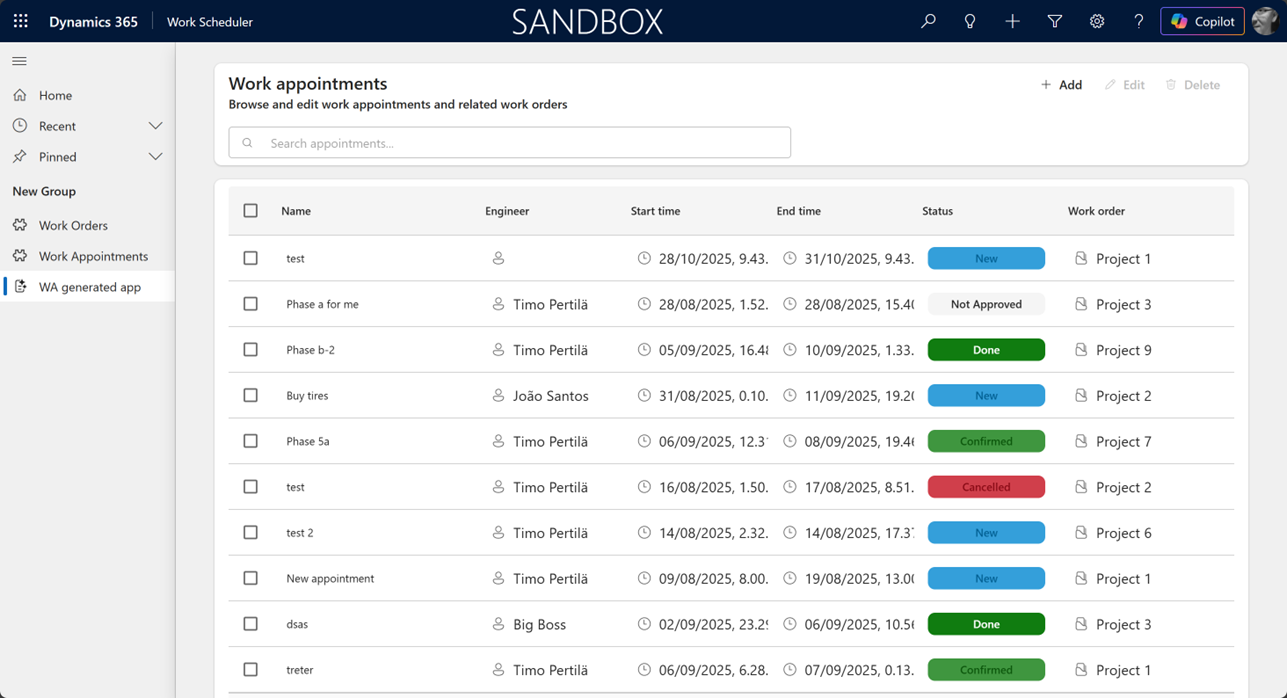Open the Copilot button
This screenshot has width=1287, height=698.
coord(1202,21)
